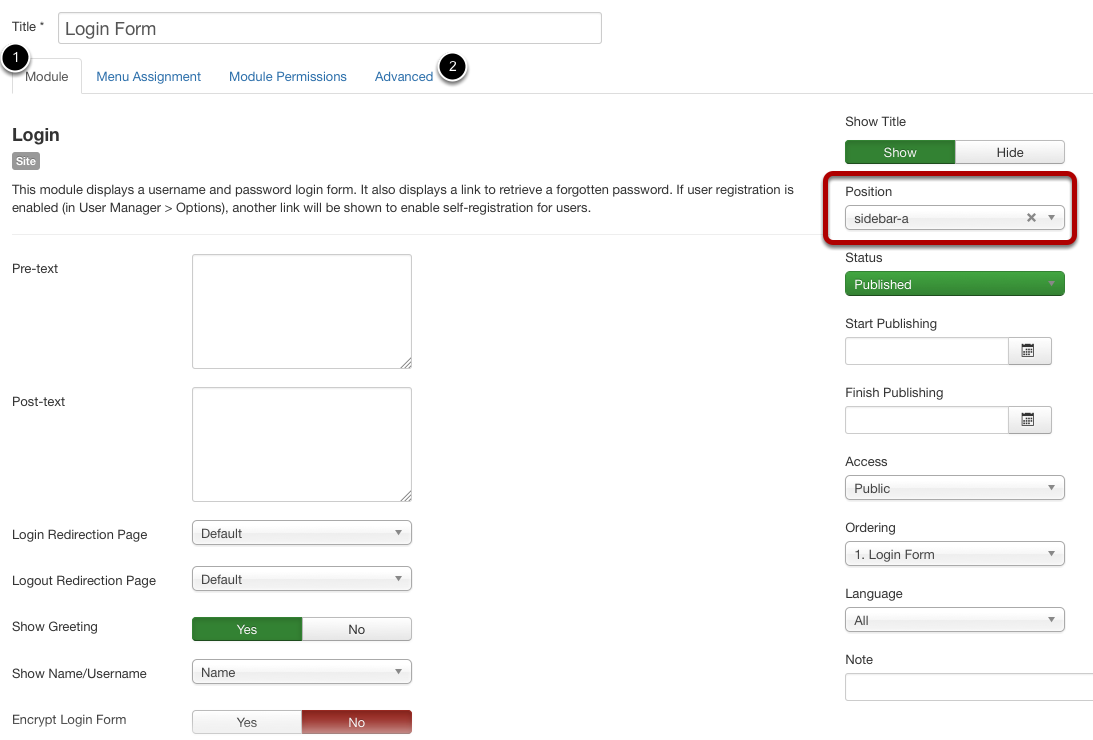Open the Start Publishing calendar picker

(x=1030, y=350)
